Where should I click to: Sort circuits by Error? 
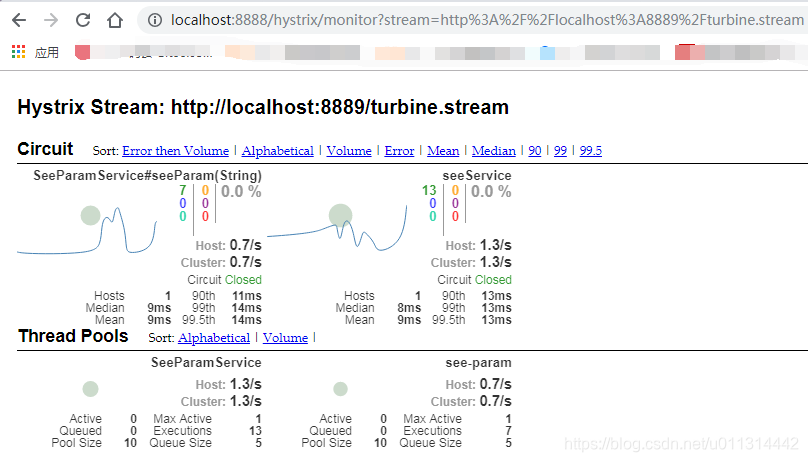click(x=399, y=151)
